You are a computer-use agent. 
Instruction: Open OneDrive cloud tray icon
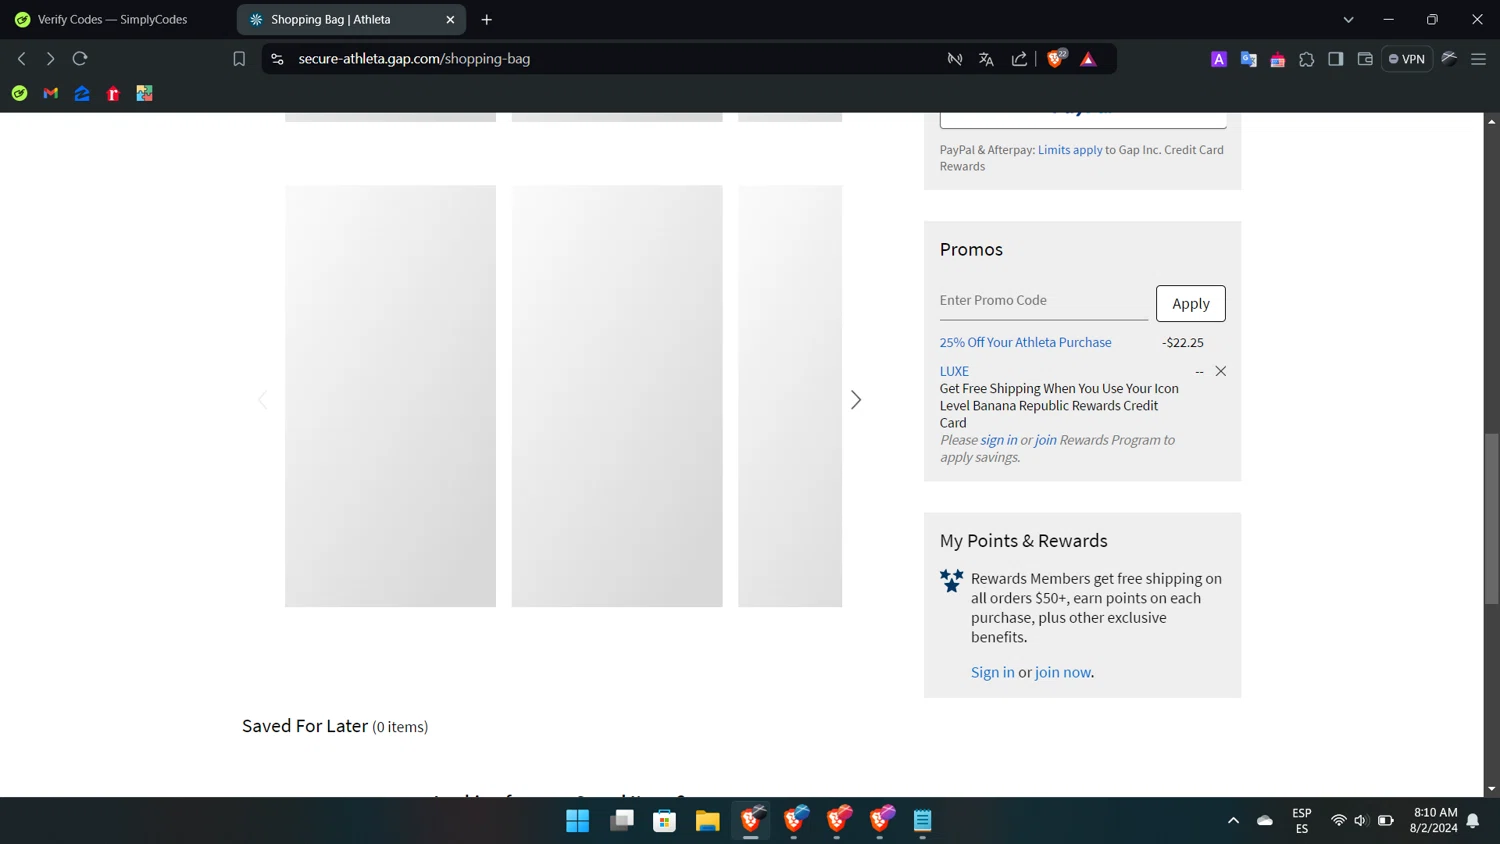click(1265, 821)
